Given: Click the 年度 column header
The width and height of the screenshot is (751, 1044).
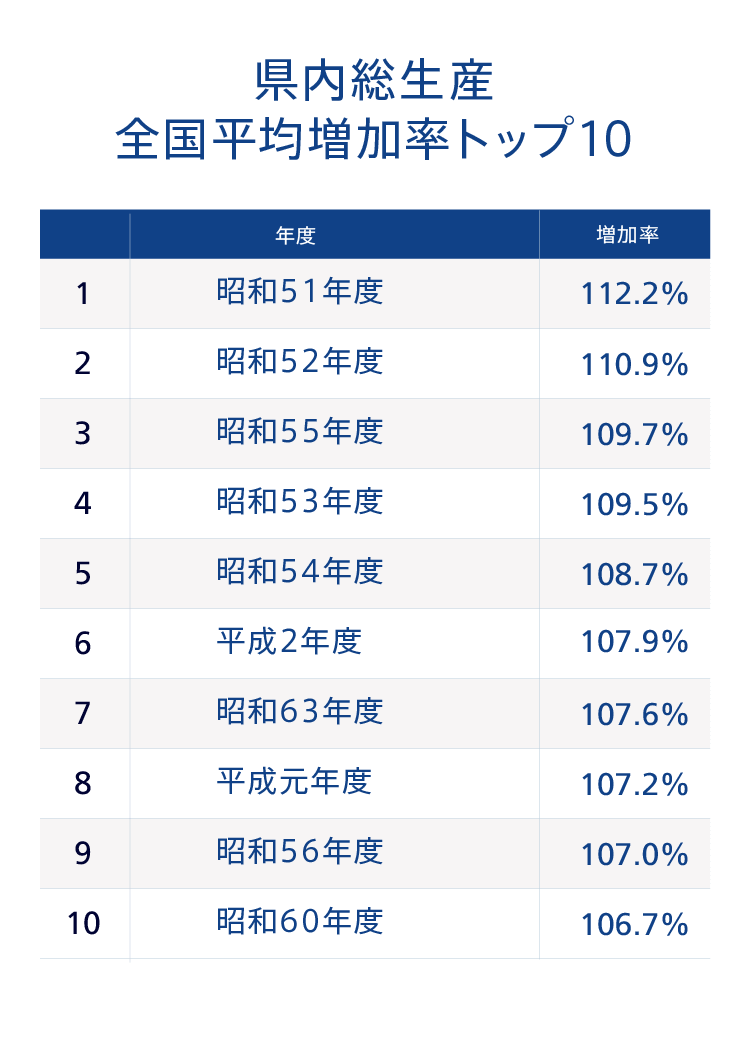Looking at the screenshot, I should pyautogui.click(x=295, y=236).
